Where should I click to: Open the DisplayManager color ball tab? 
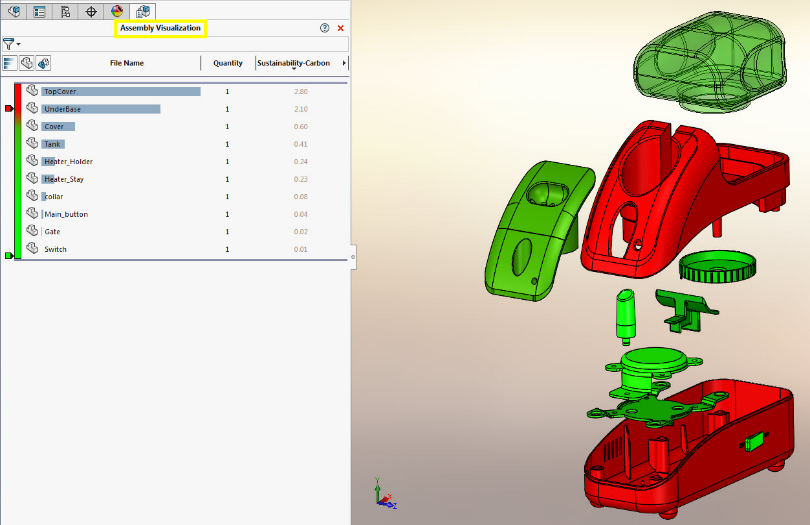tap(117, 11)
